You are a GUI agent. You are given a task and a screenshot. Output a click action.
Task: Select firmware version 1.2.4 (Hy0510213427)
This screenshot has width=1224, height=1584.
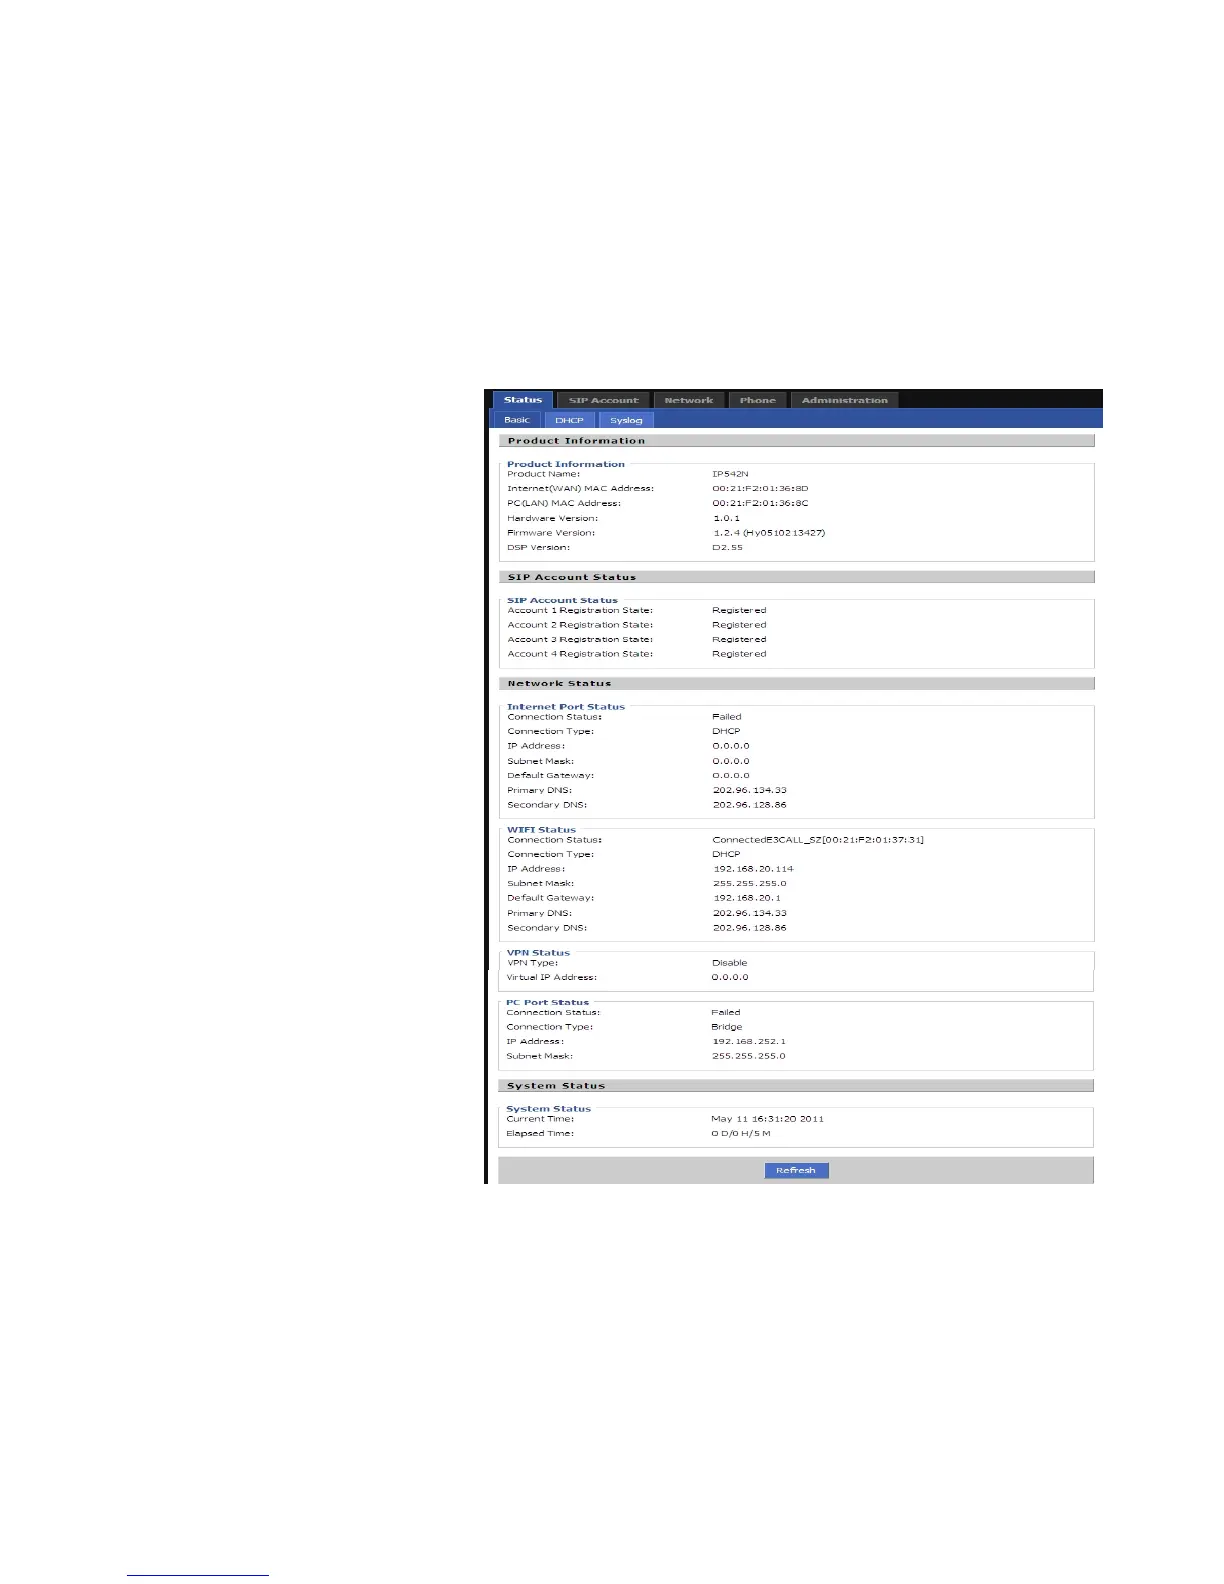769,533
